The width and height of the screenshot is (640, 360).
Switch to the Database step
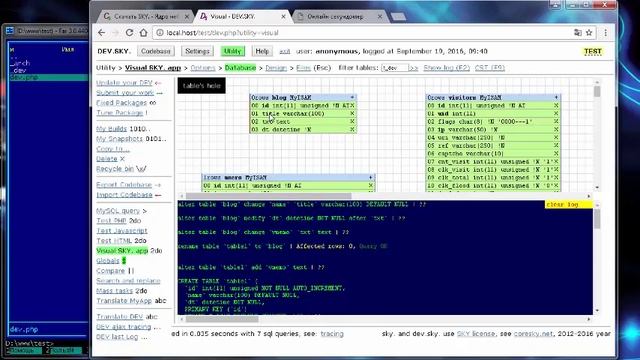tap(240, 68)
